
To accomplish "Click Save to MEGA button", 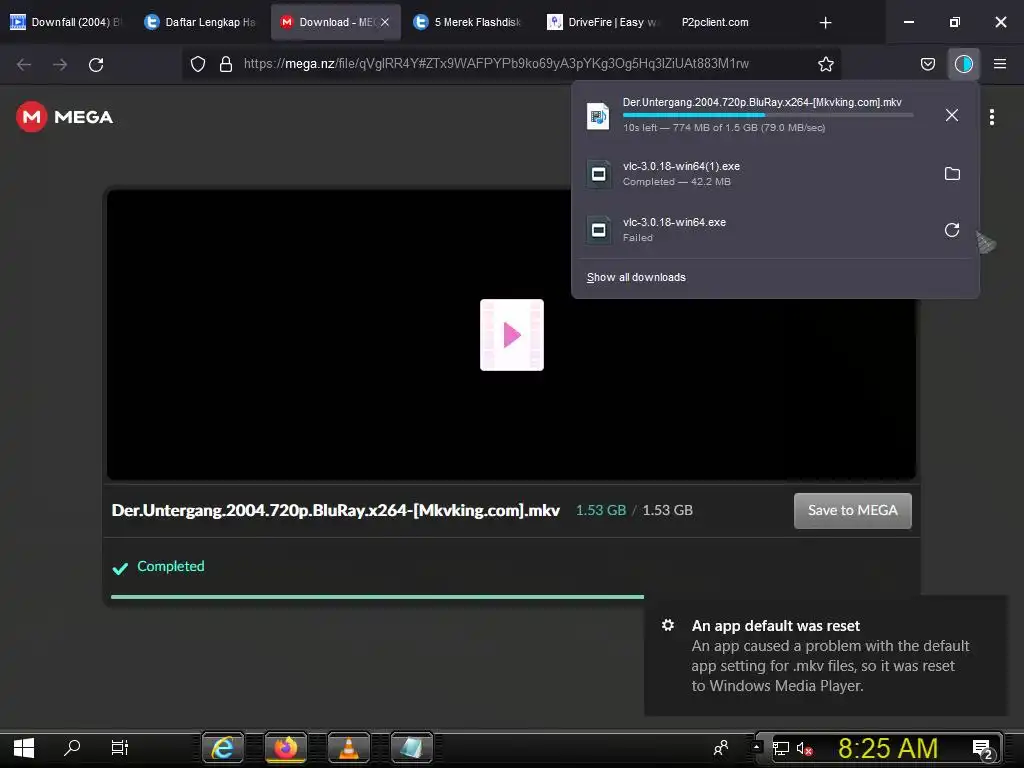I will [852, 511].
